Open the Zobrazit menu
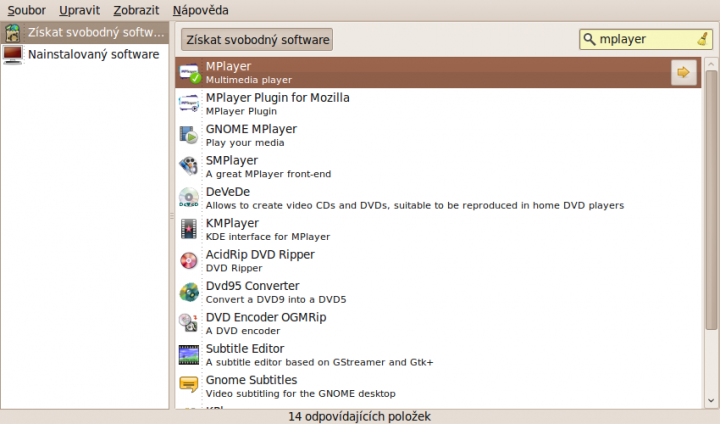 136,10
